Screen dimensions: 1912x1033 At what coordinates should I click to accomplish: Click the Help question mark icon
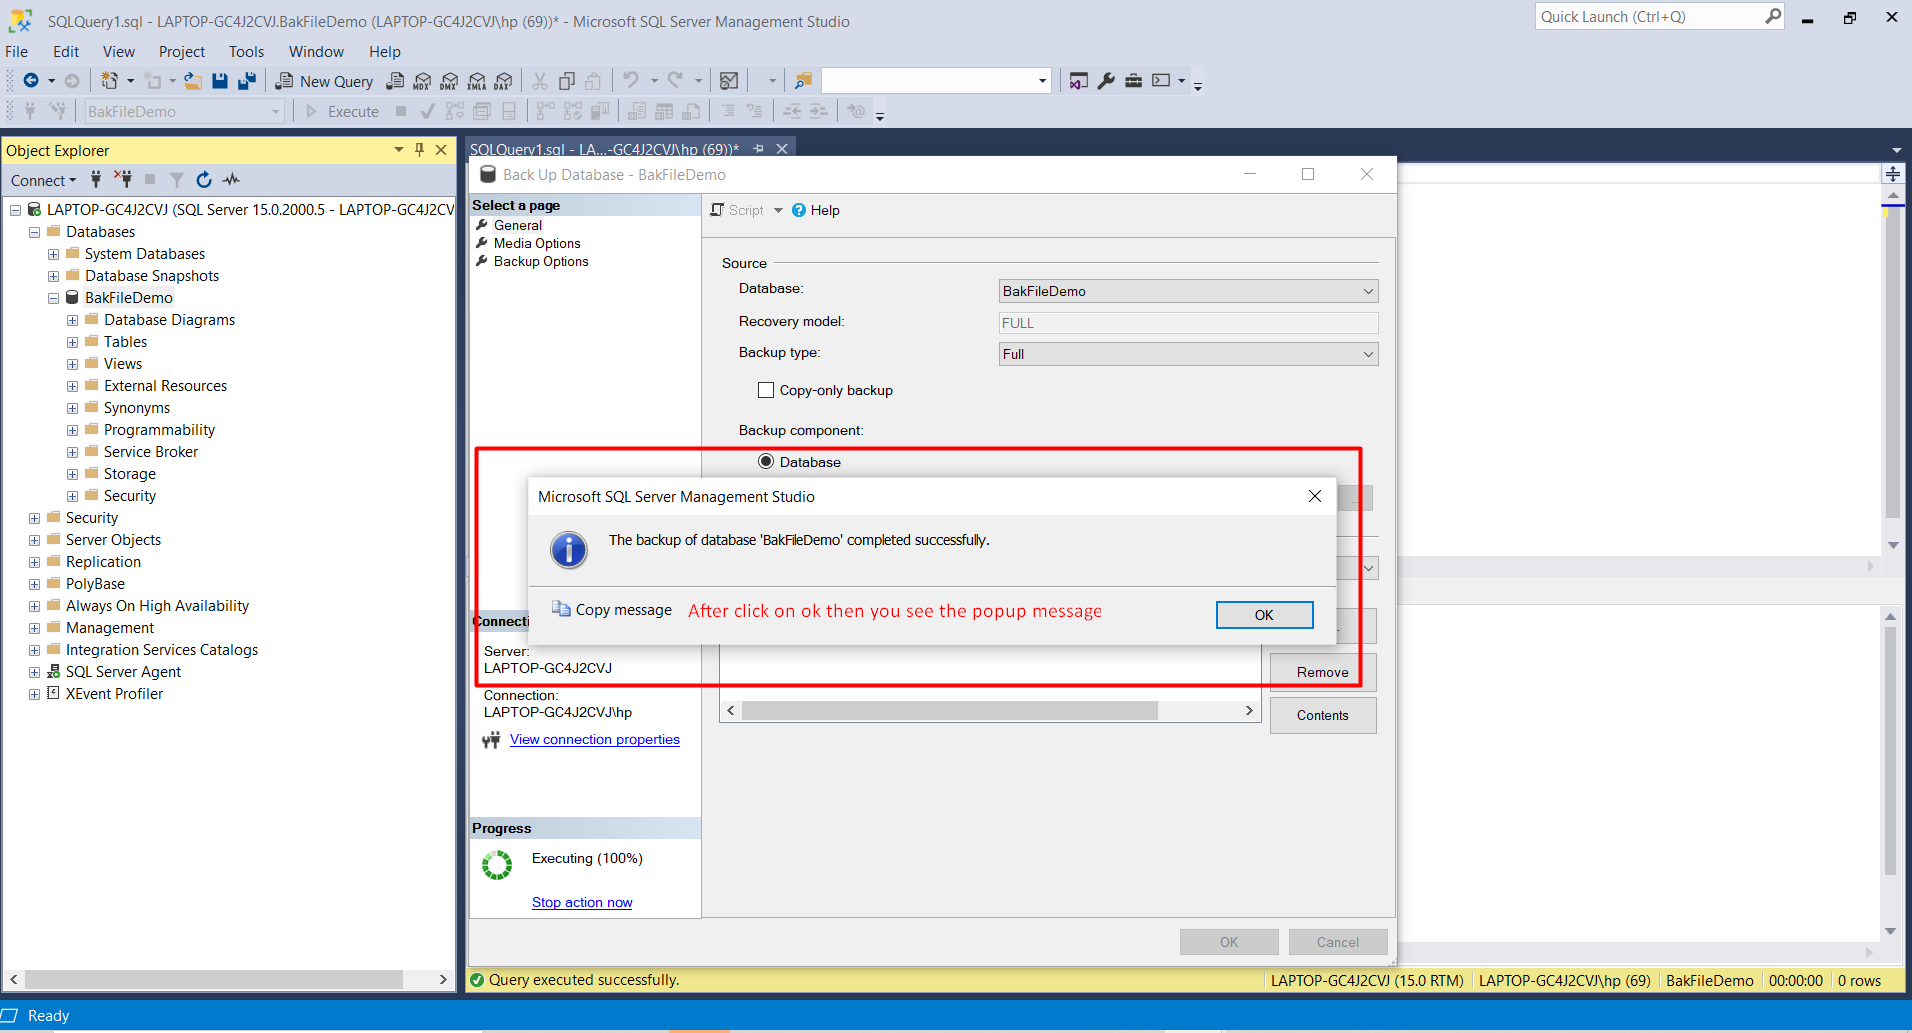(799, 210)
